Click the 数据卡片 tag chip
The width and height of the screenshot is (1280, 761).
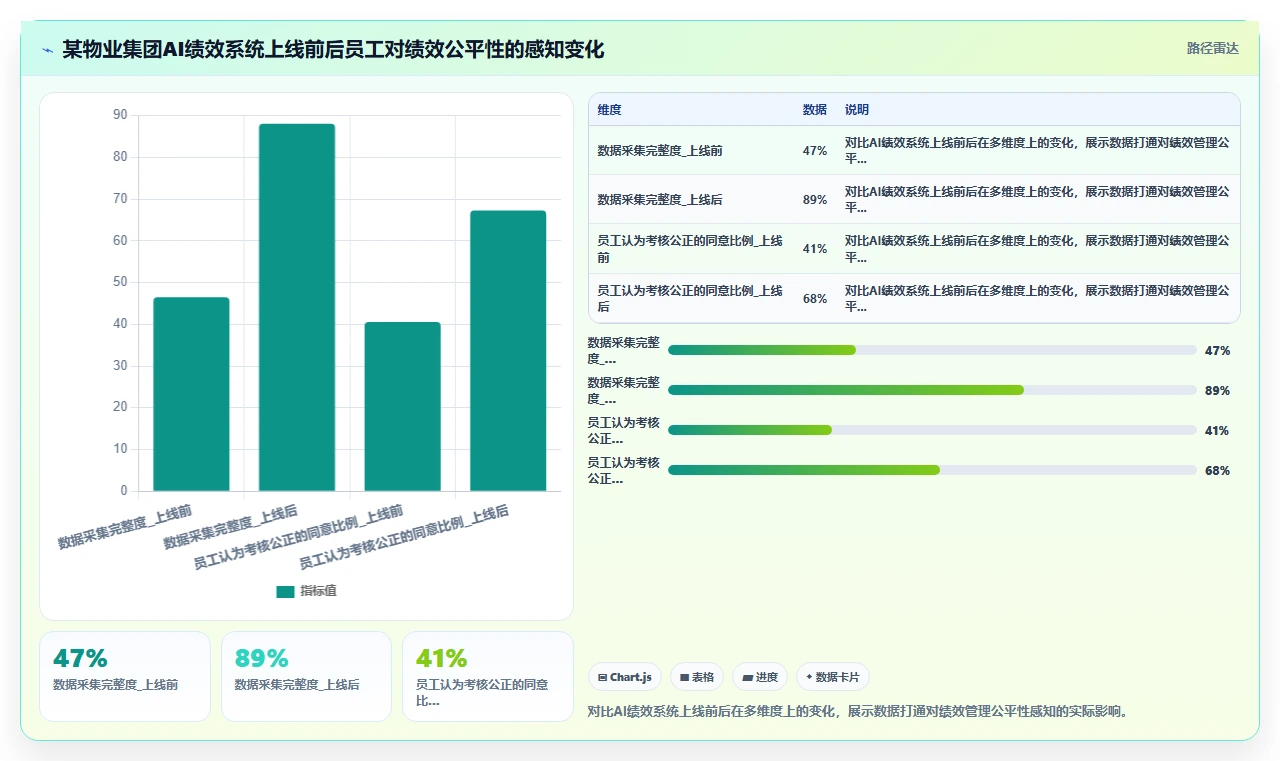(x=833, y=677)
